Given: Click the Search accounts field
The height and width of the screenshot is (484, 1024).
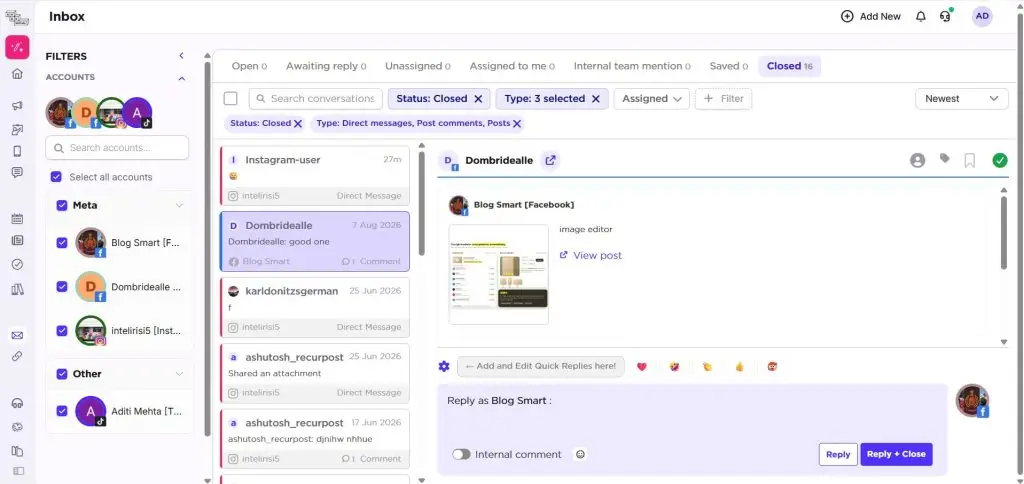Looking at the screenshot, I should click(117, 148).
